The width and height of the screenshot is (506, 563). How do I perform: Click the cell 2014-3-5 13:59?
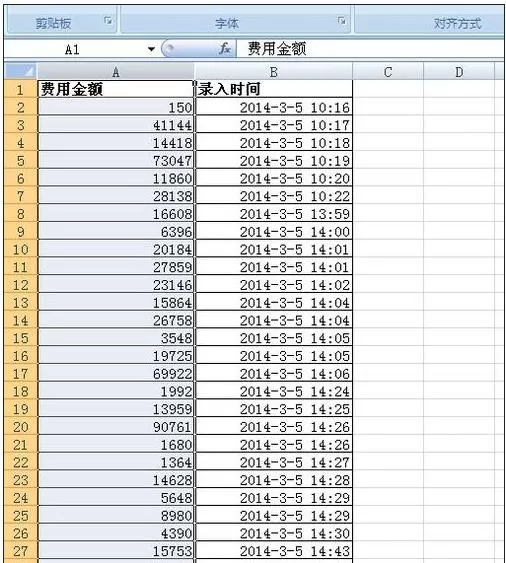274,213
